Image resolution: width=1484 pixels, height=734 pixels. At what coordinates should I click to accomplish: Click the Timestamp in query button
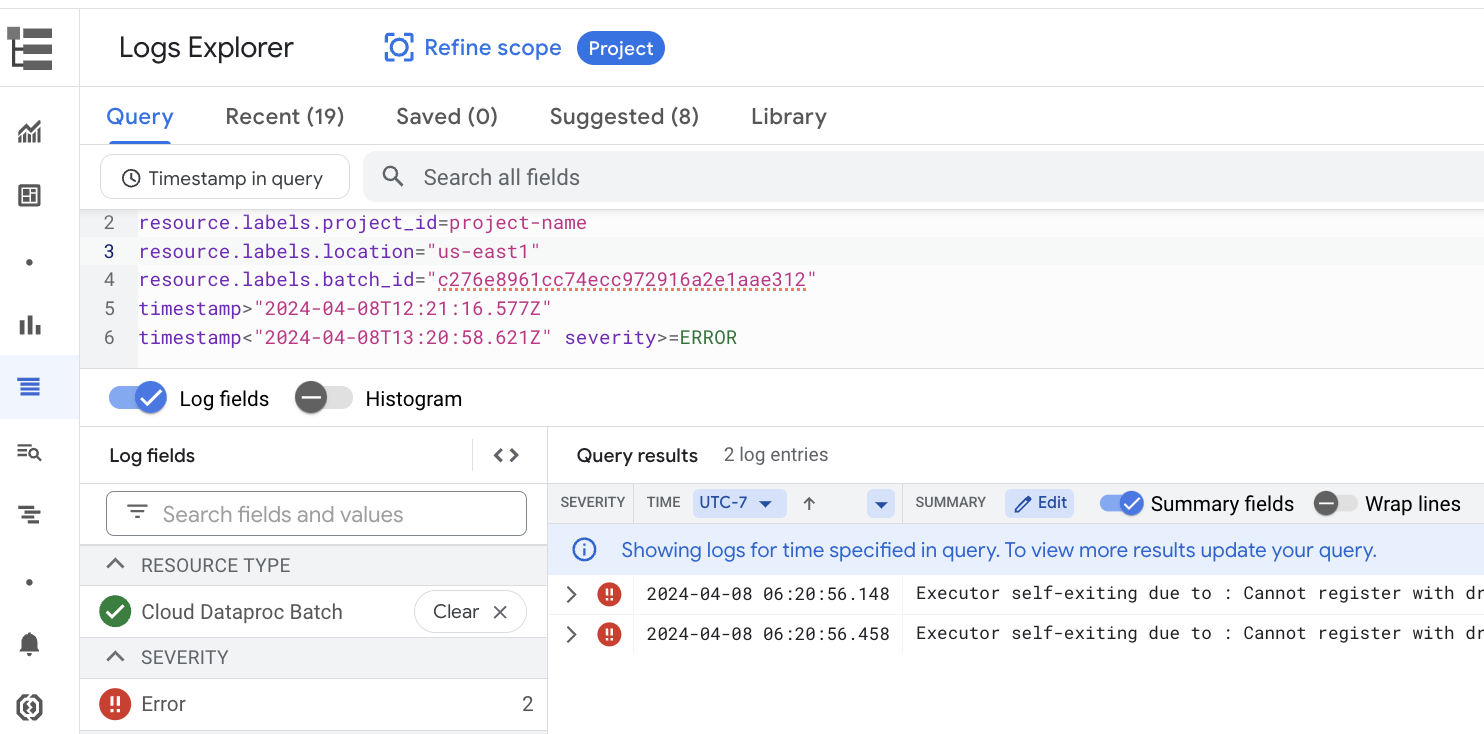pyautogui.click(x=224, y=177)
